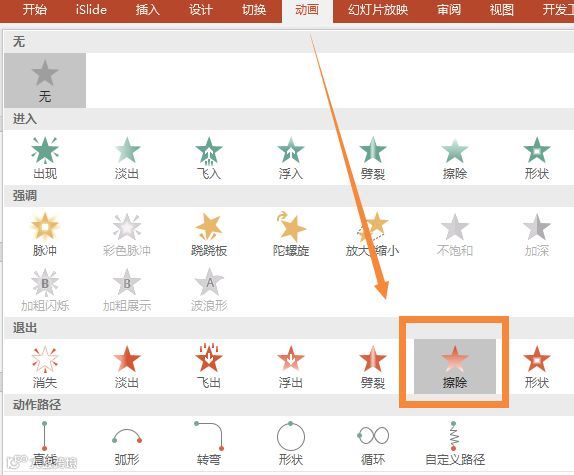
Task: Select the 出现 entrance animation
Action: tap(45, 157)
